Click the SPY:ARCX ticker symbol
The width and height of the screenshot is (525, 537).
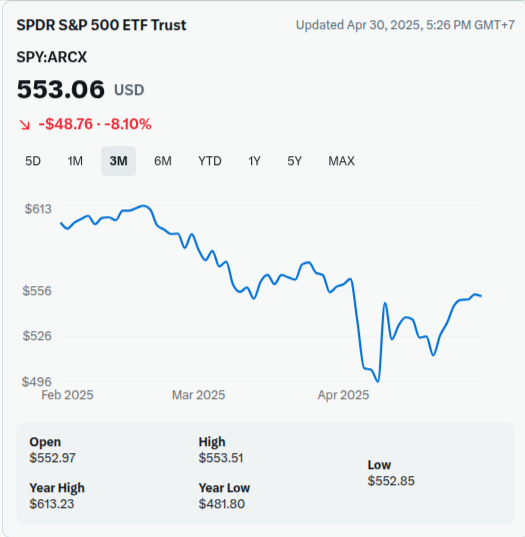(x=52, y=57)
